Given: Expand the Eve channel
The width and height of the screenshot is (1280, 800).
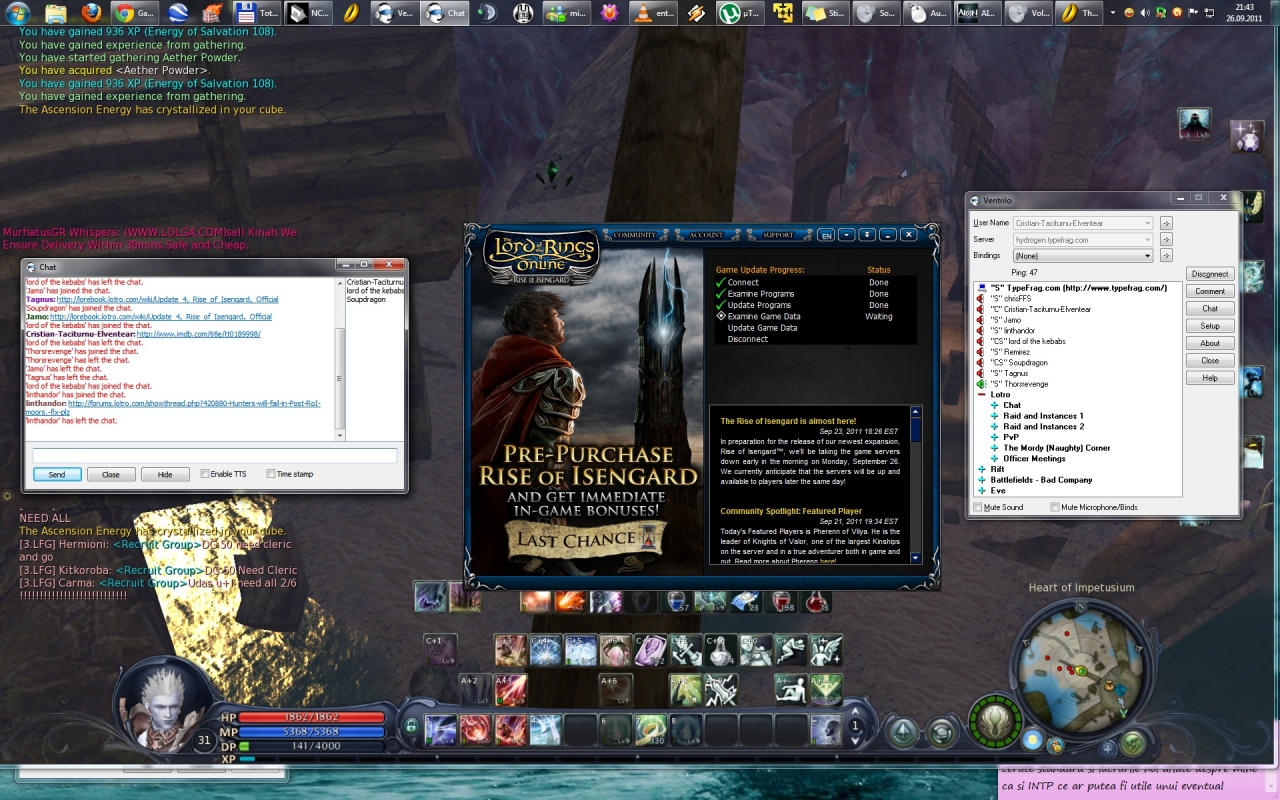Looking at the screenshot, I should click(x=981, y=491).
